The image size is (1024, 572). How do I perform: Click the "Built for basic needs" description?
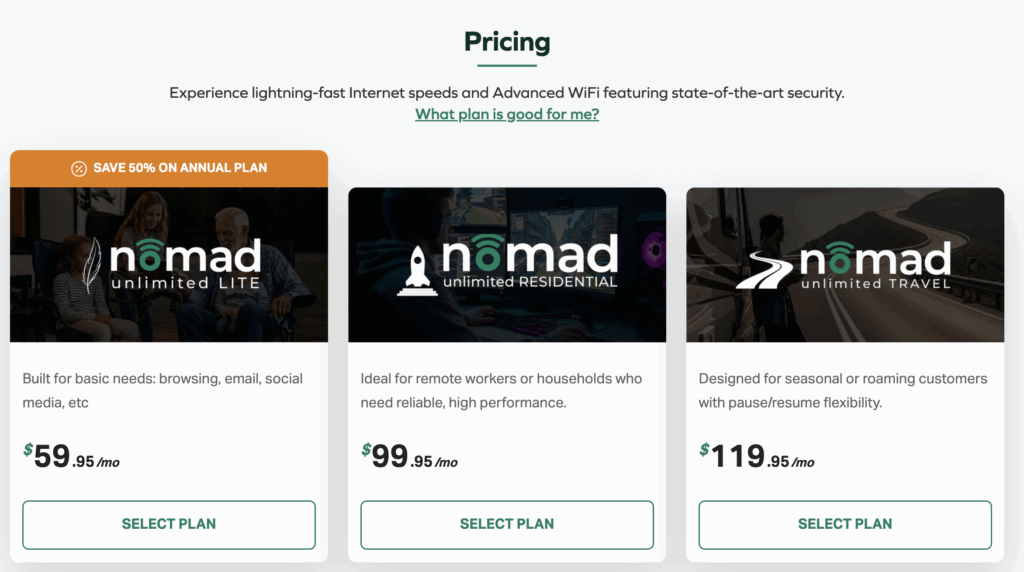click(163, 390)
